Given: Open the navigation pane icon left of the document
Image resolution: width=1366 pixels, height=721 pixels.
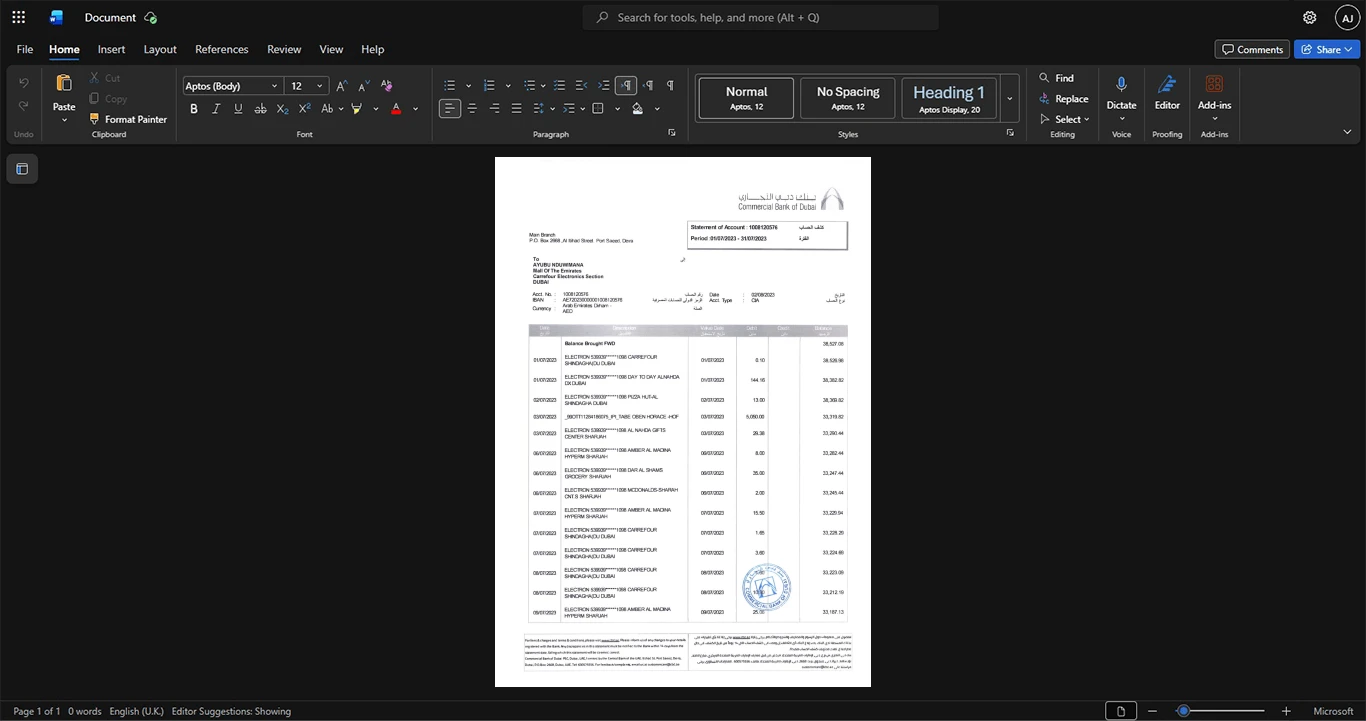Looking at the screenshot, I should point(22,169).
